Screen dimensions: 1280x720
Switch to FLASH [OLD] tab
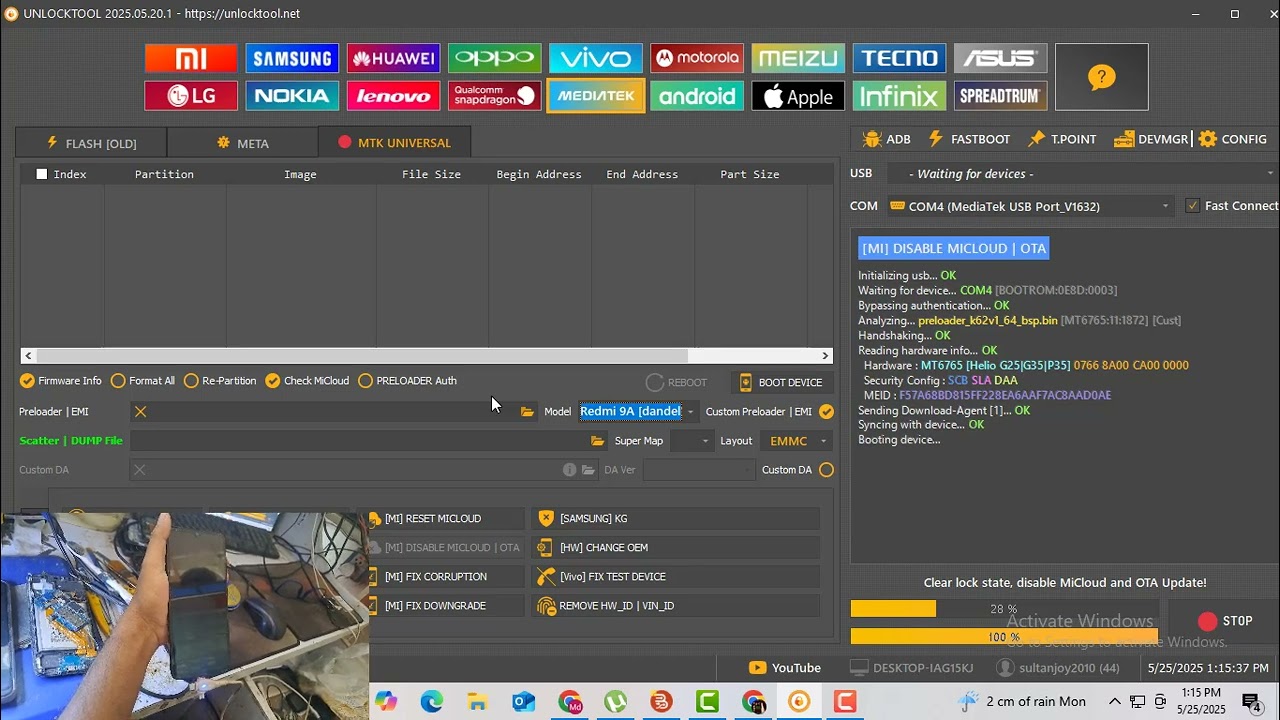coord(91,143)
